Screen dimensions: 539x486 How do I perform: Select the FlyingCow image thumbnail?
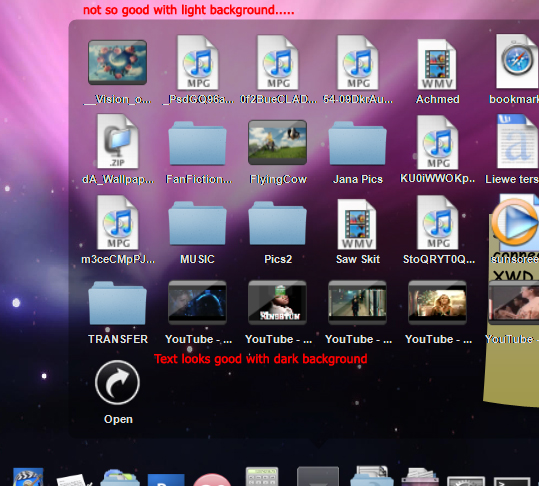click(x=277, y=142)
